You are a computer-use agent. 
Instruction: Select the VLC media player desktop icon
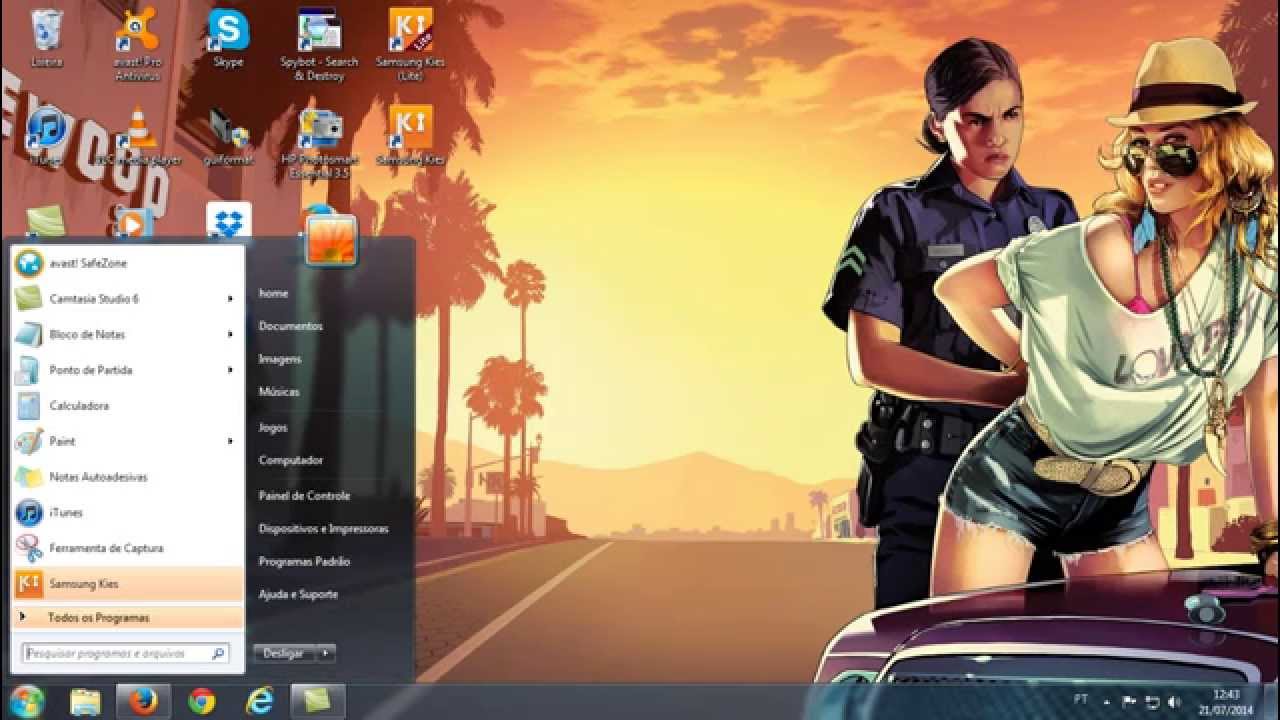click(x=137, y=136)
